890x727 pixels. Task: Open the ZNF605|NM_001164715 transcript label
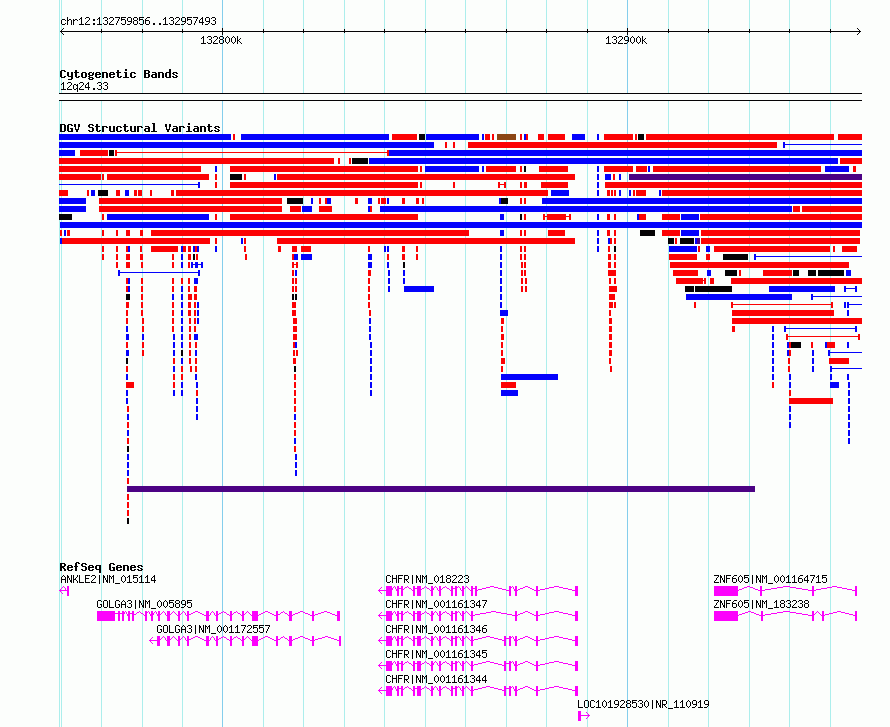pyautogui.click(x=770, y=579)
